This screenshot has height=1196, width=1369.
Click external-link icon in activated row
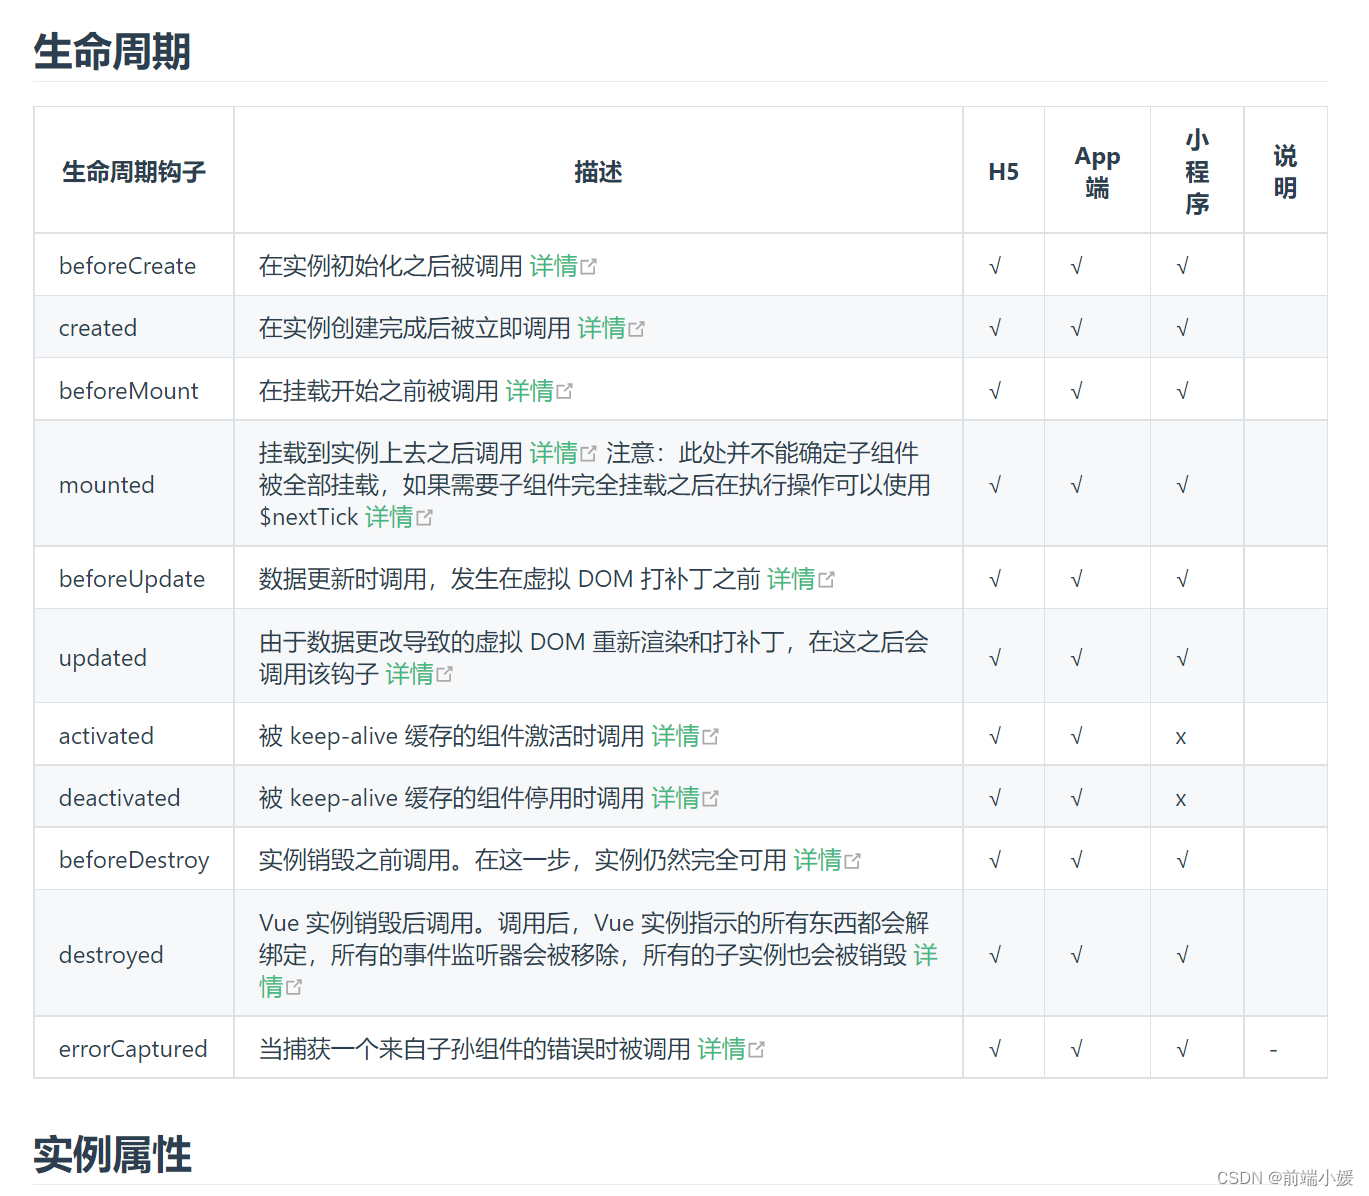[711, 737]
